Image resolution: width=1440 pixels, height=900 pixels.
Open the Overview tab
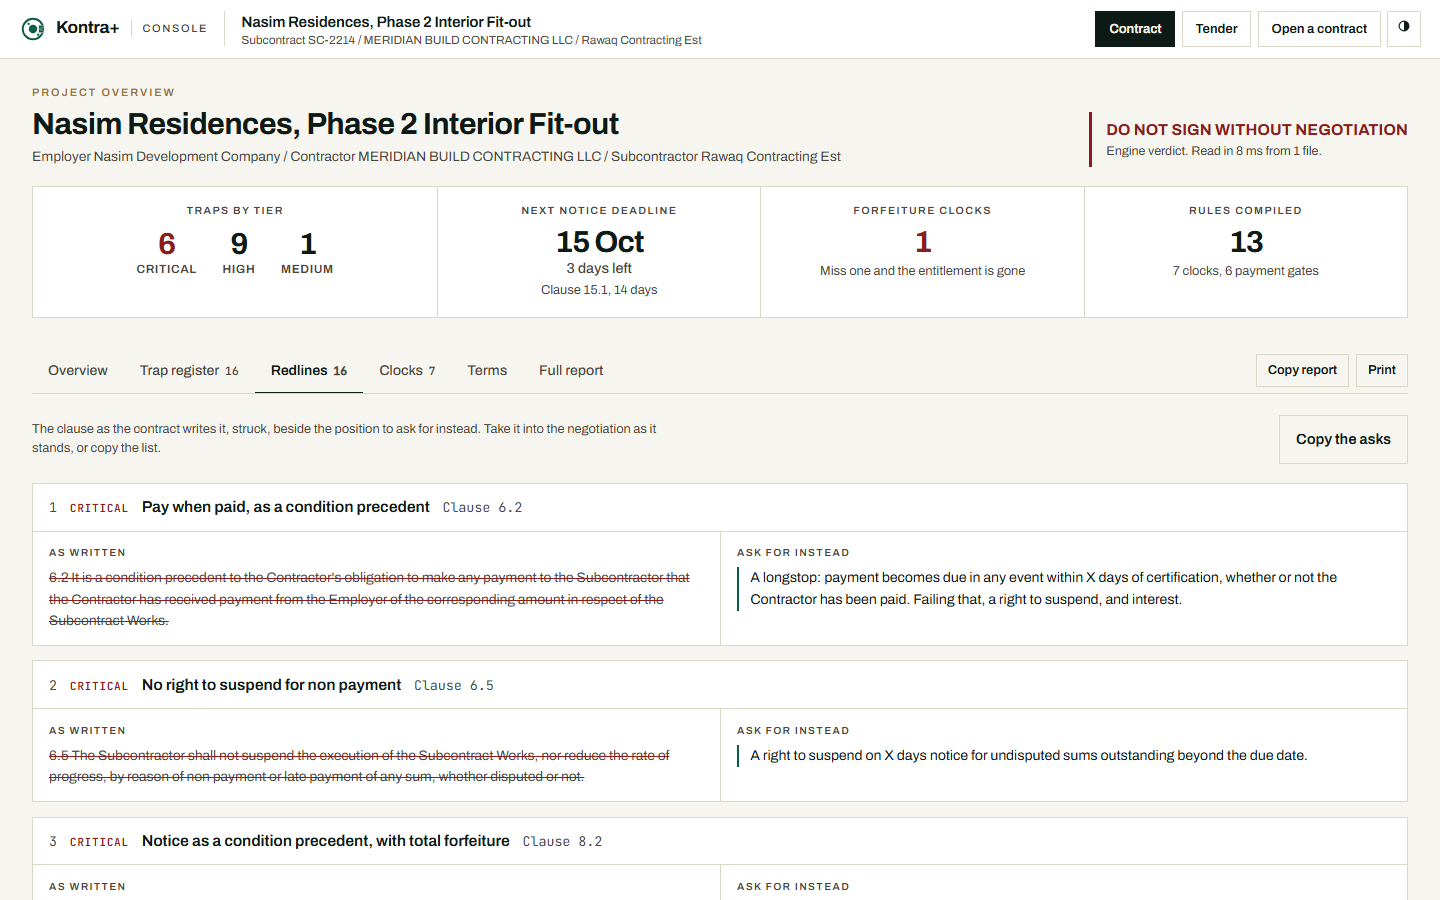pos(78,371)
